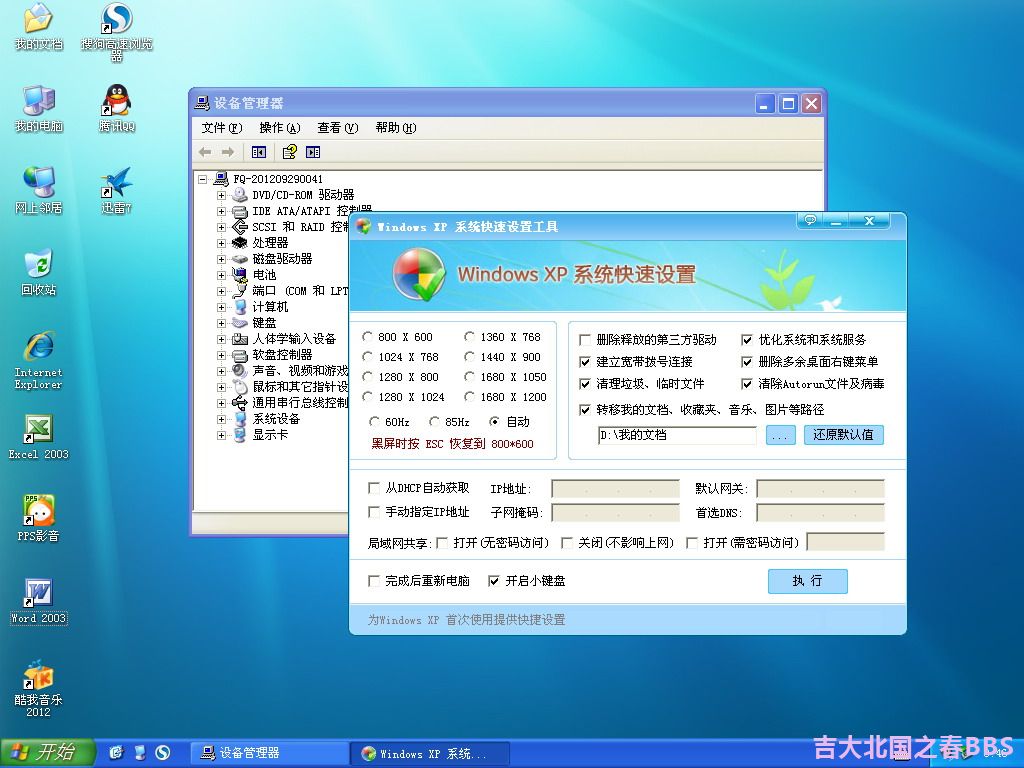Click the IP地址 input field
1024x768 pixels.
pyautogui.click(x=615, y=488)
